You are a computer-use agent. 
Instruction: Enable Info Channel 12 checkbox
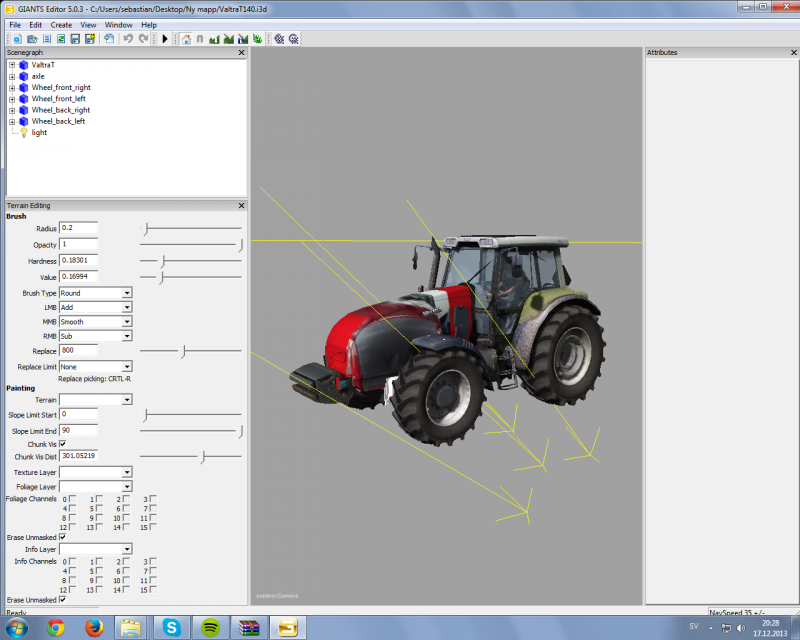point(72,589)
